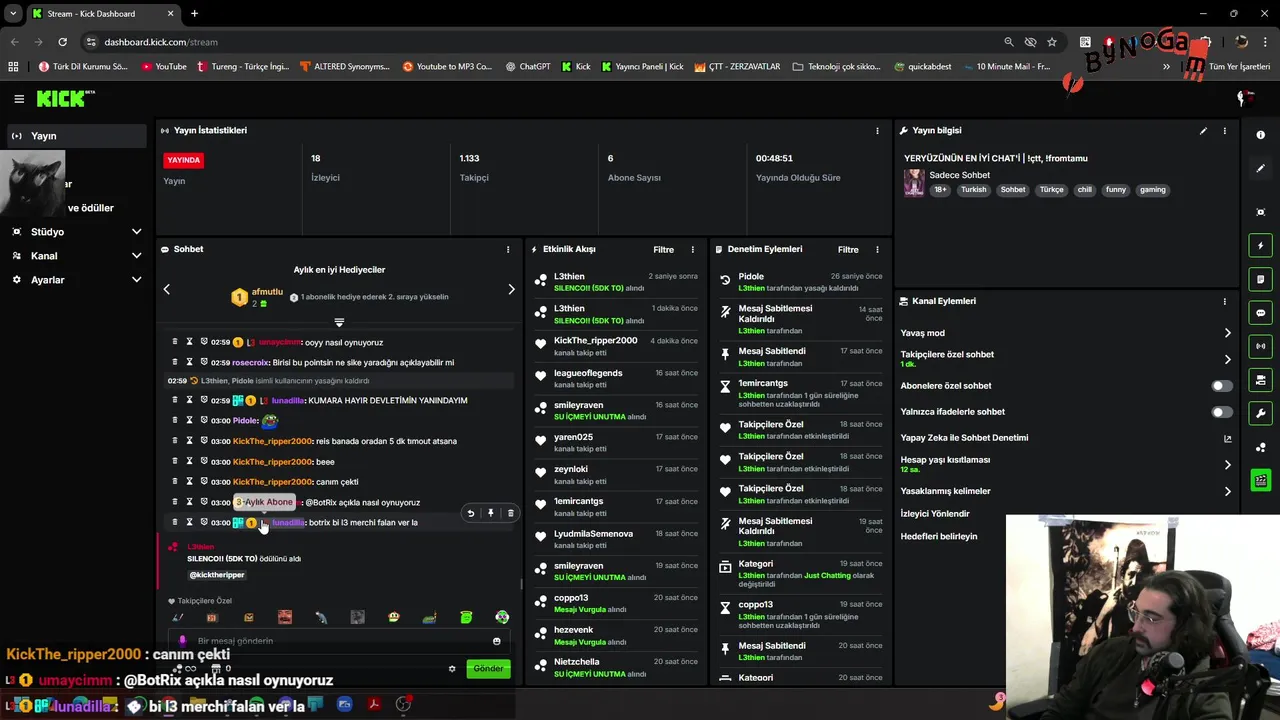Open Etkinlik Akışı three-dot menu
1280x720 pixels.
[692, 249]
